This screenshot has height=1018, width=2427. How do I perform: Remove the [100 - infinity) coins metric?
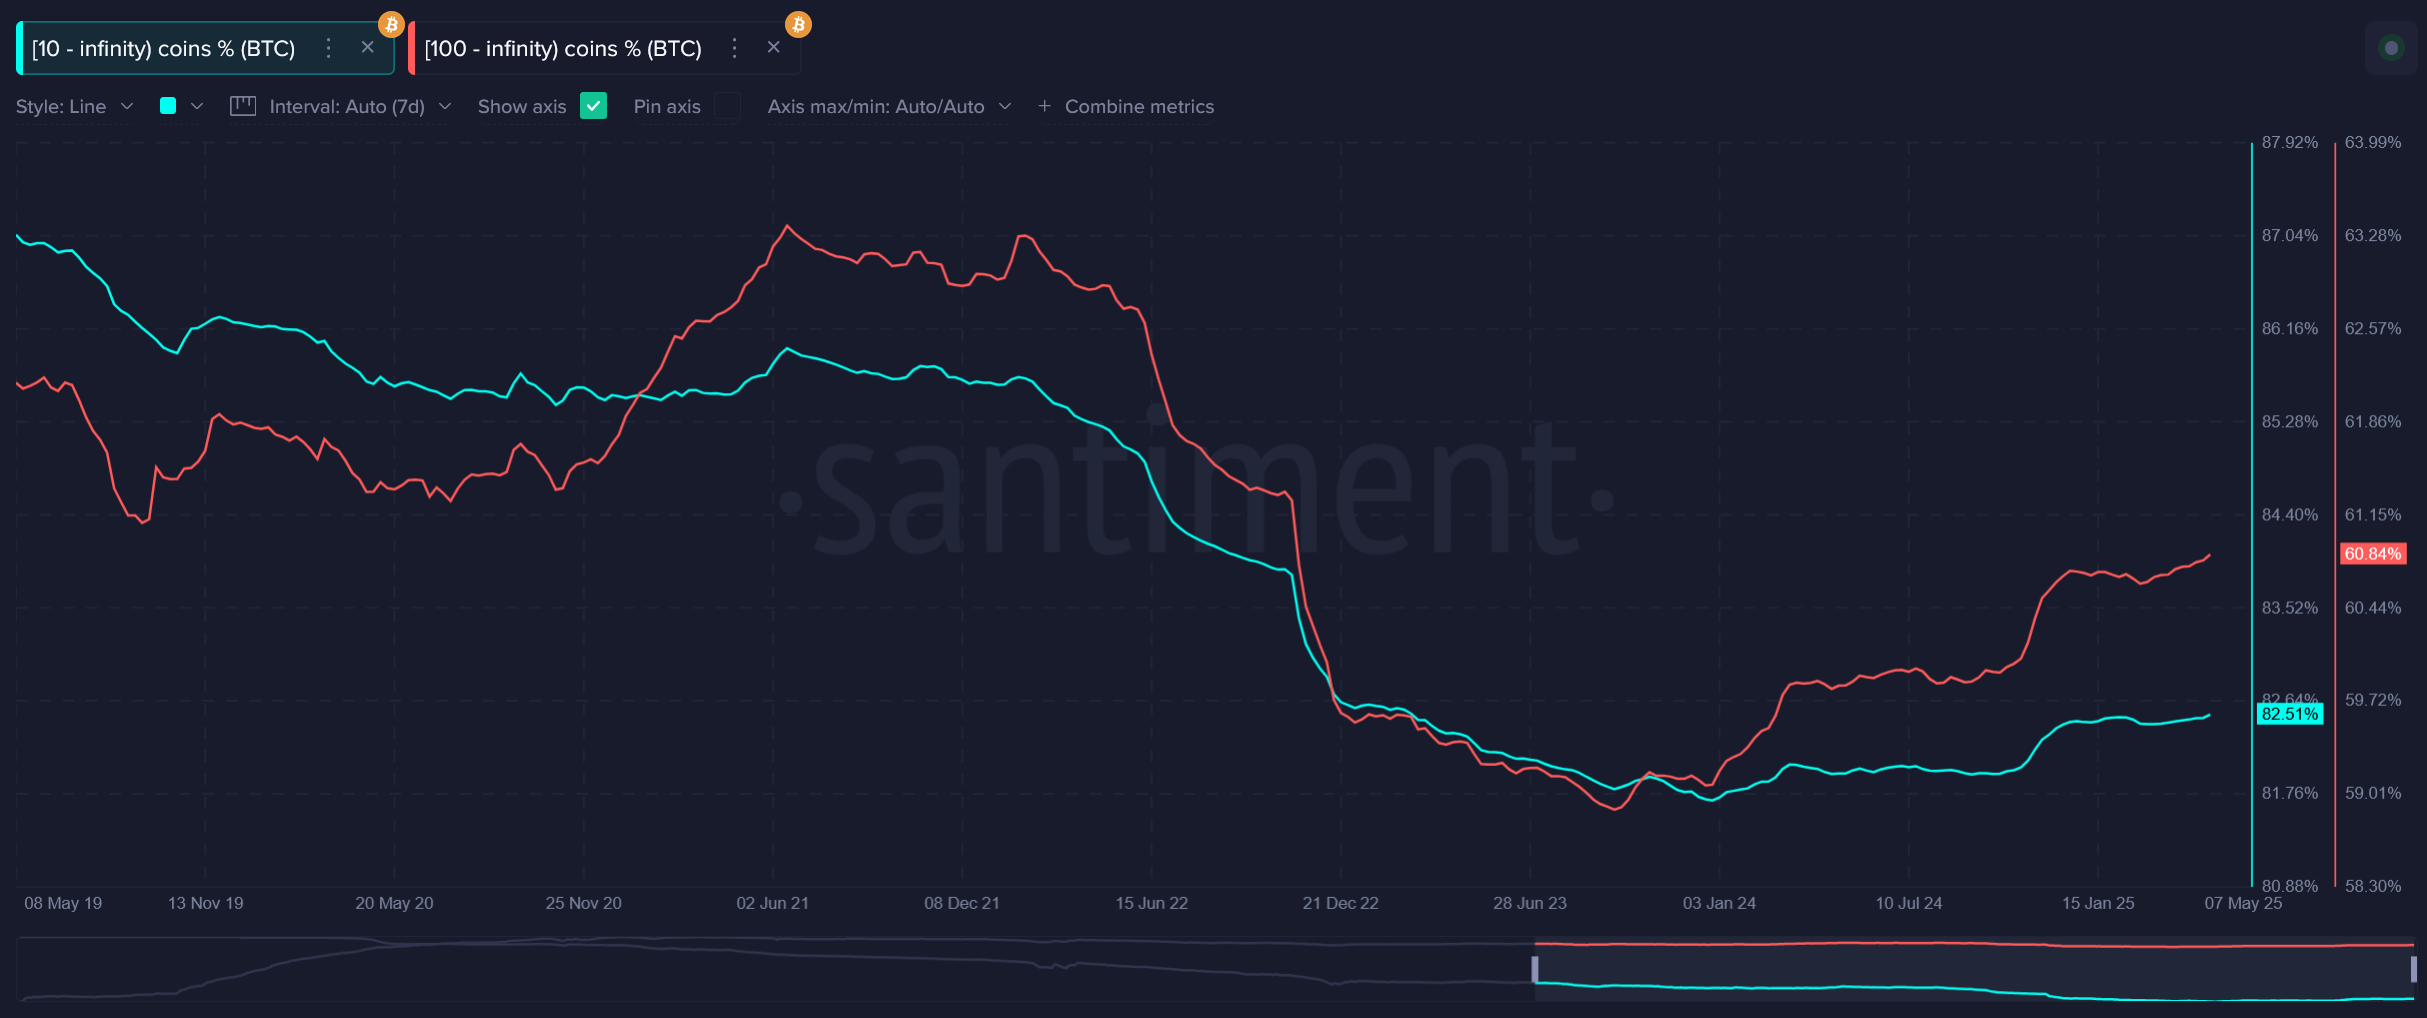[773, 47]
